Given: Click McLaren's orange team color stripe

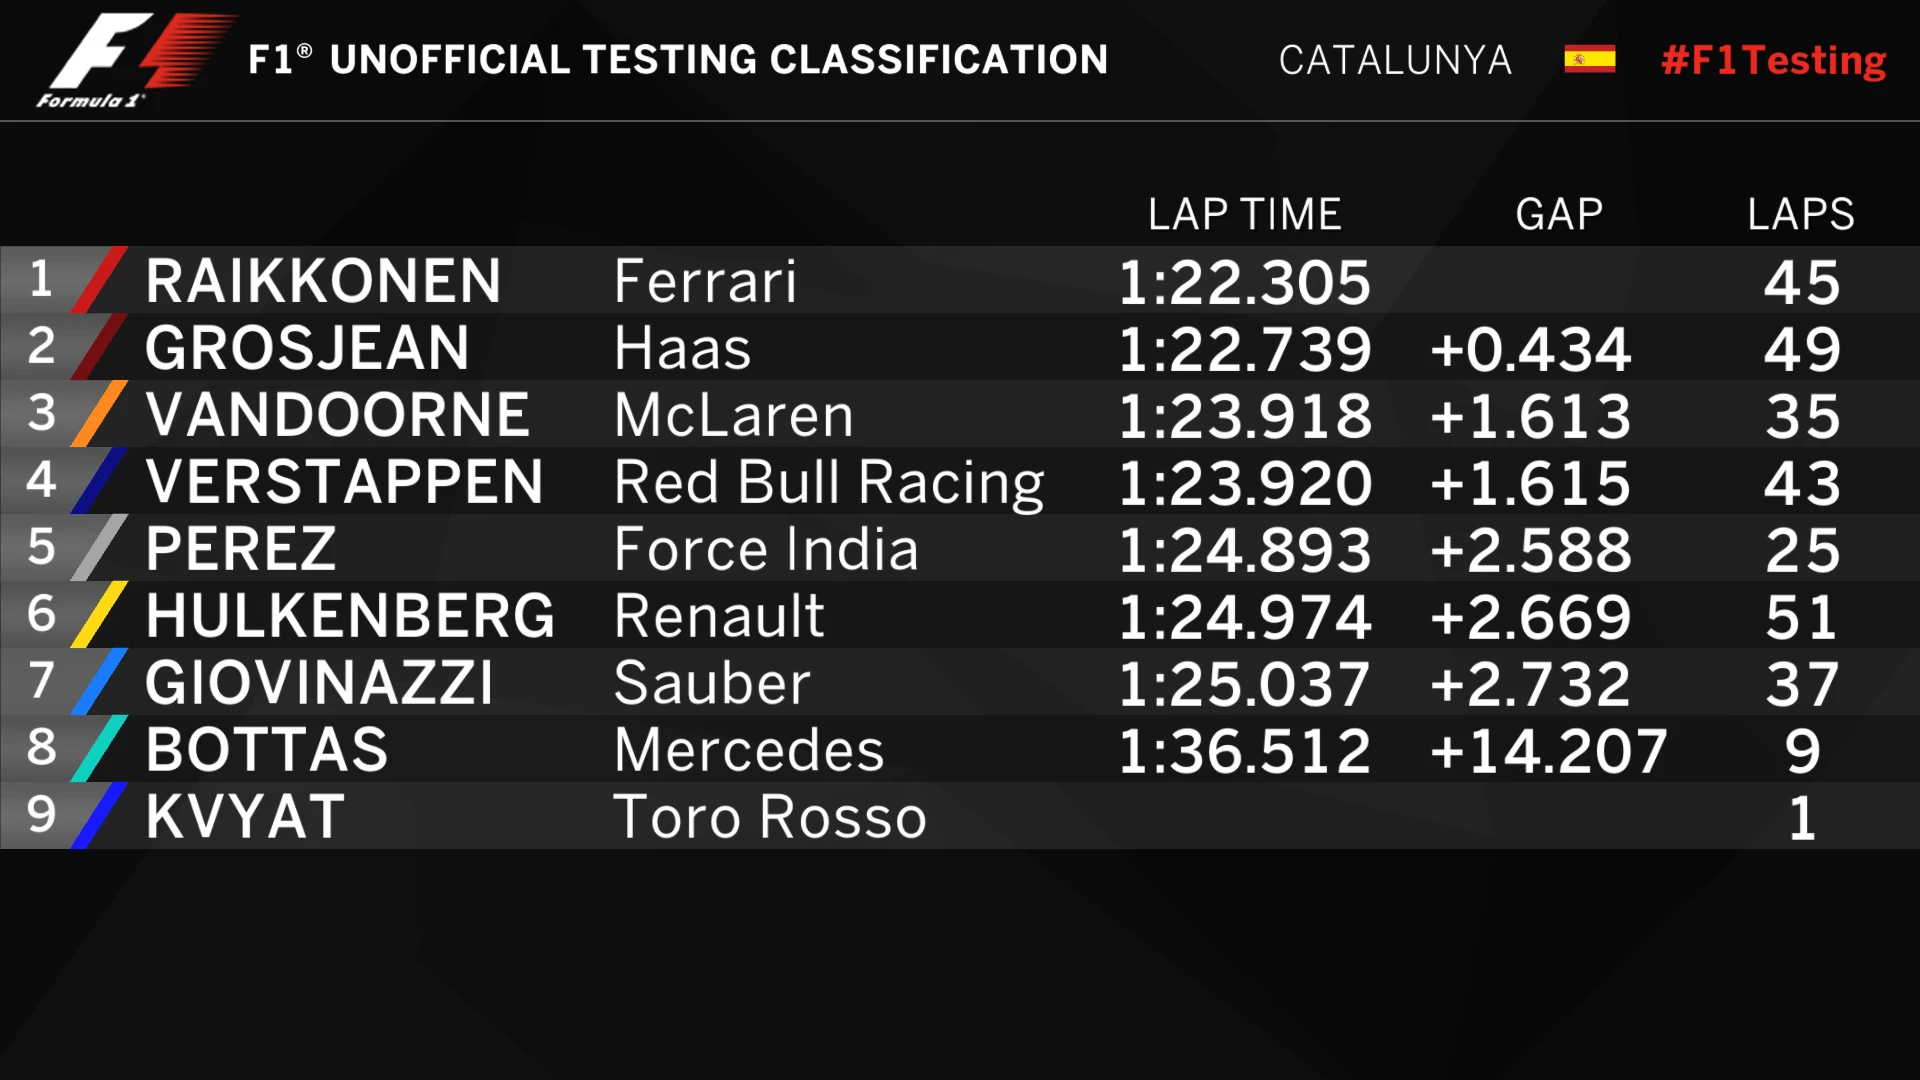Looking at the screenshot, I should pos(100,414).
